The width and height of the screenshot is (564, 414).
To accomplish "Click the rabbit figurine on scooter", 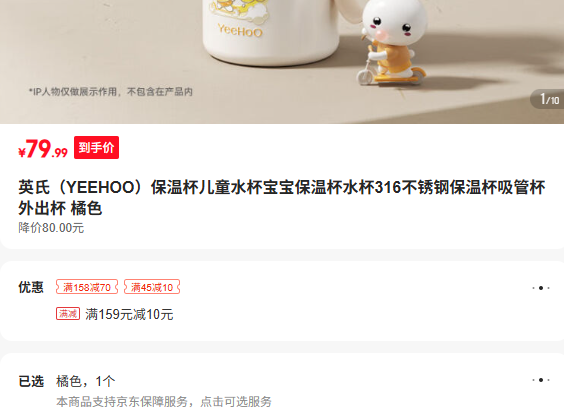I will (x=392, y=41).
